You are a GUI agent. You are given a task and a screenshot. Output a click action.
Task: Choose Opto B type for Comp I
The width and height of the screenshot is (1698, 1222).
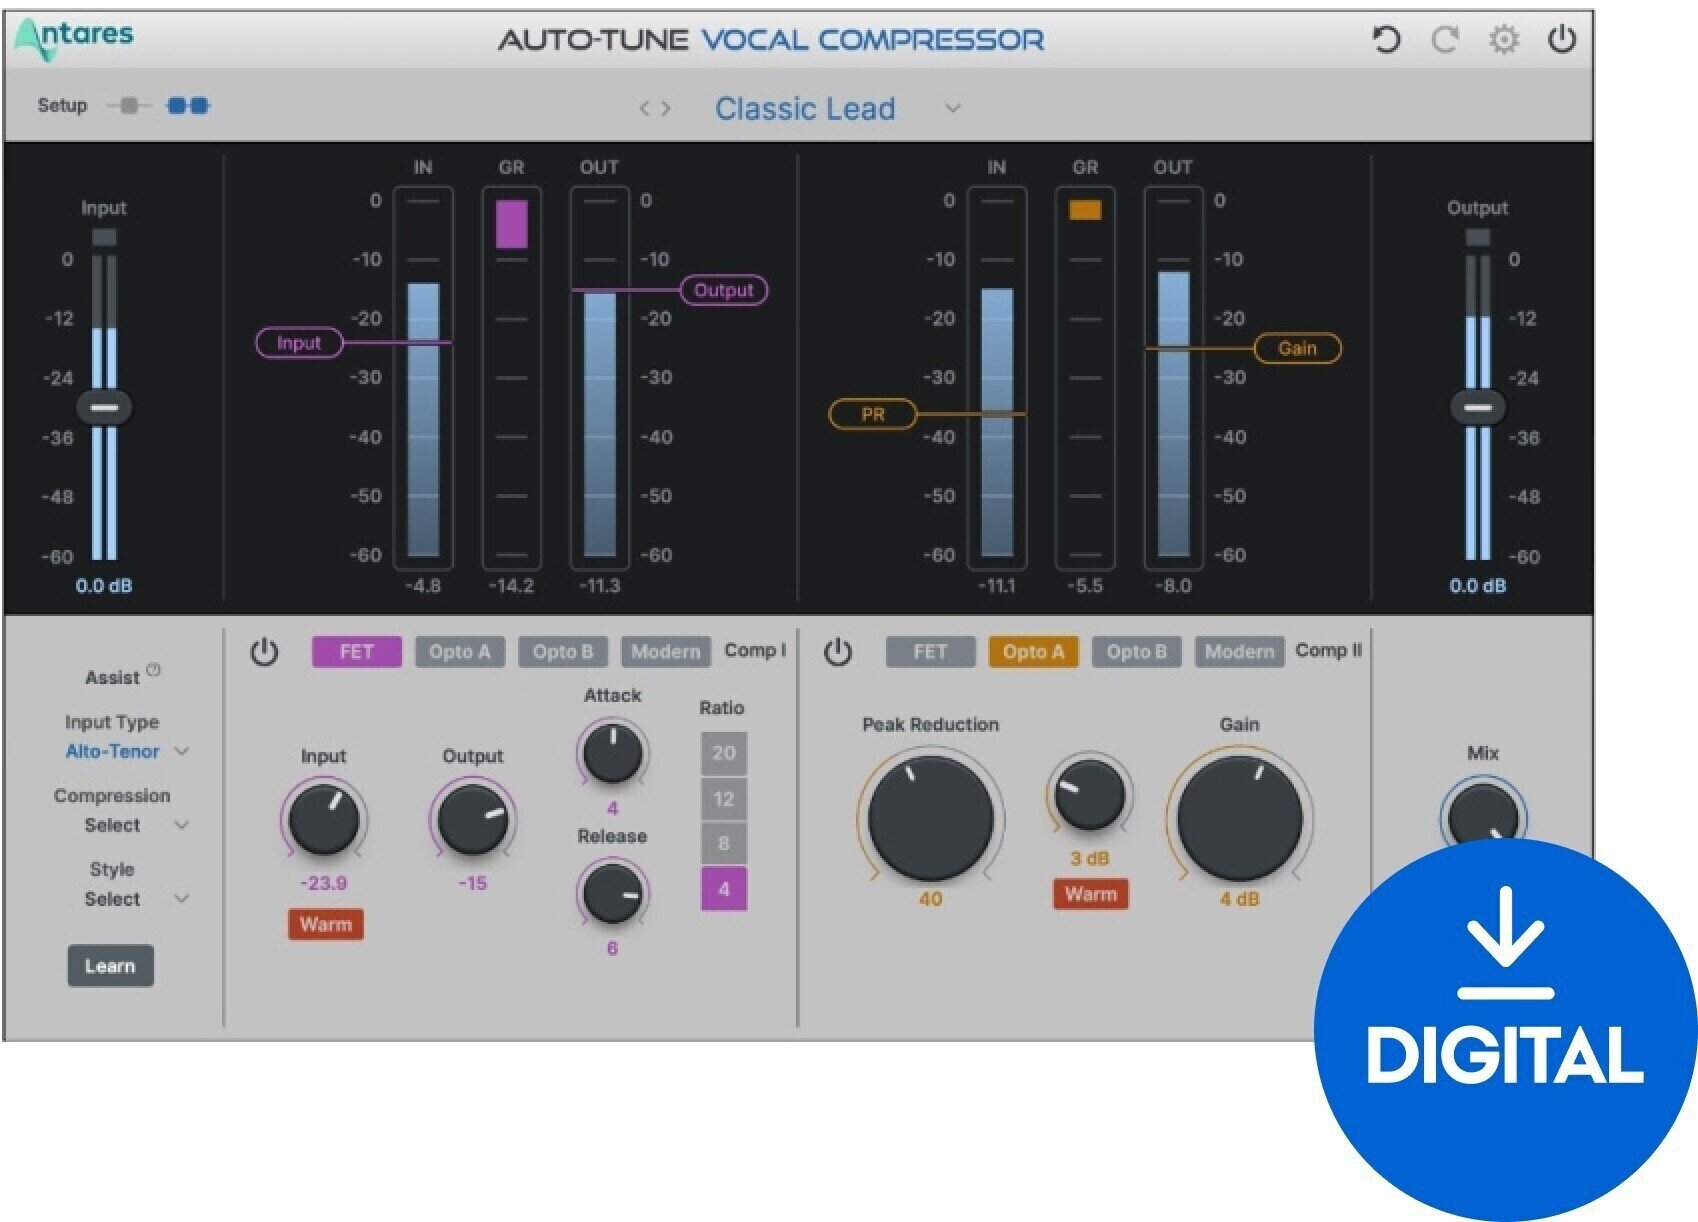pos(563,652)
